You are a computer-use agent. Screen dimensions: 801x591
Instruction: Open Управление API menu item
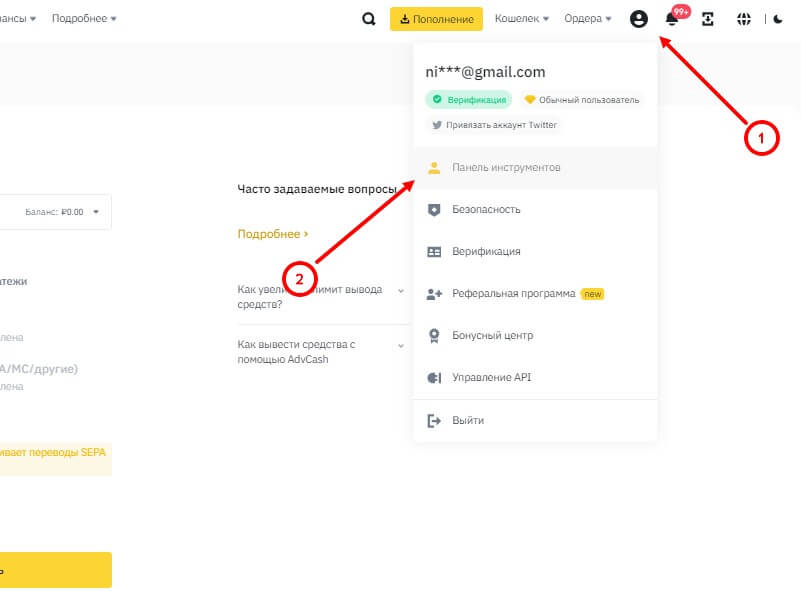pyautogui.click(x=491, y=378)
